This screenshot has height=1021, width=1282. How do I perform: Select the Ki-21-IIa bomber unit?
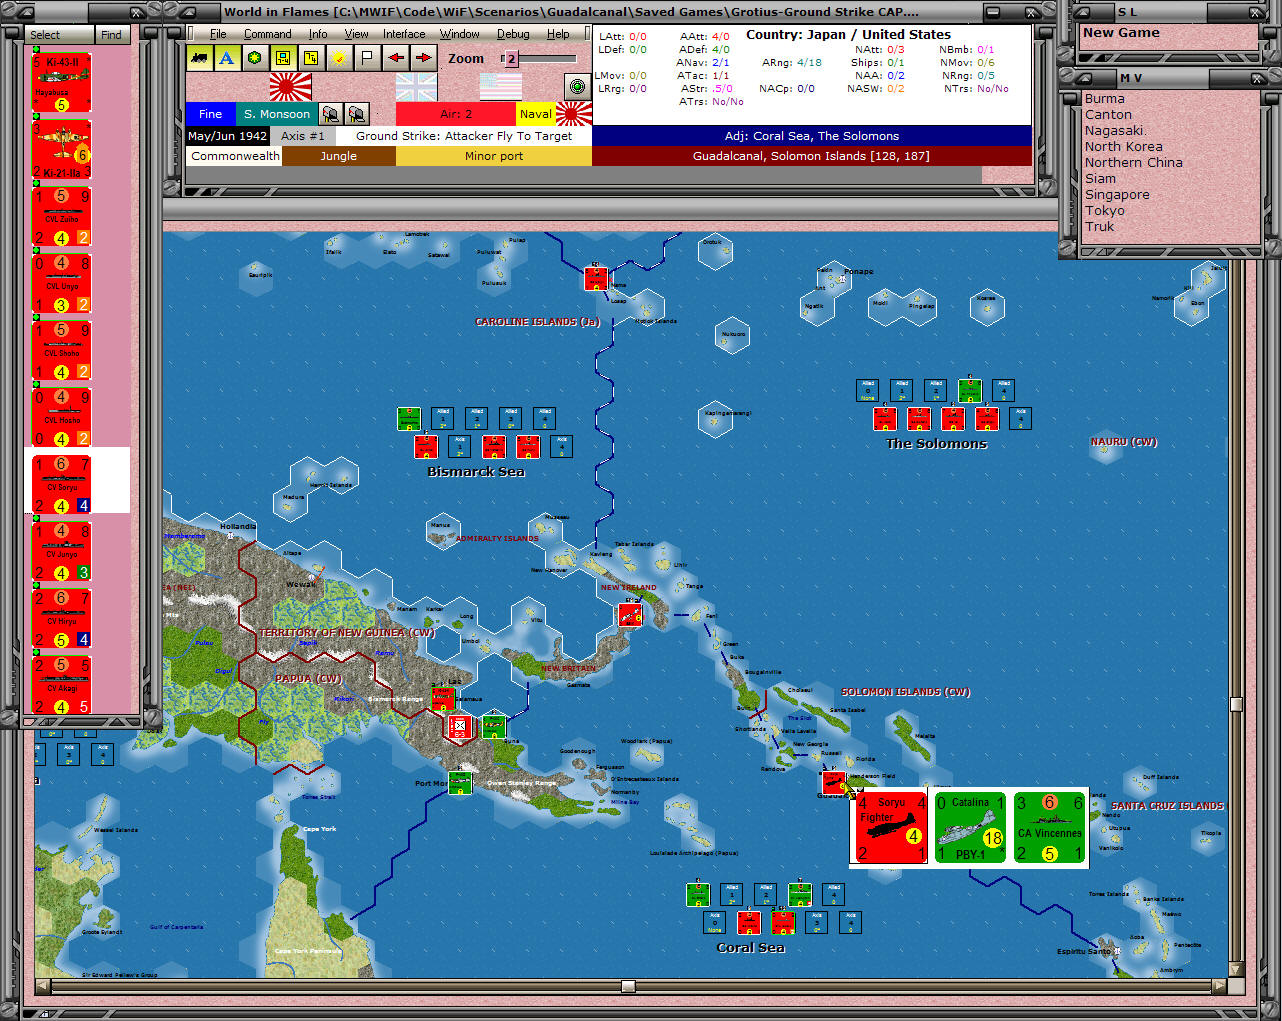coord(62,150)
